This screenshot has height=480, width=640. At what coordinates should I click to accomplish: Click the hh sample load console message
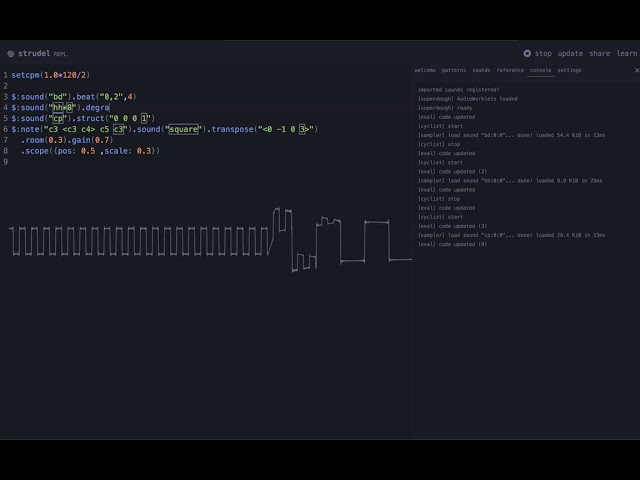point(510,180)
